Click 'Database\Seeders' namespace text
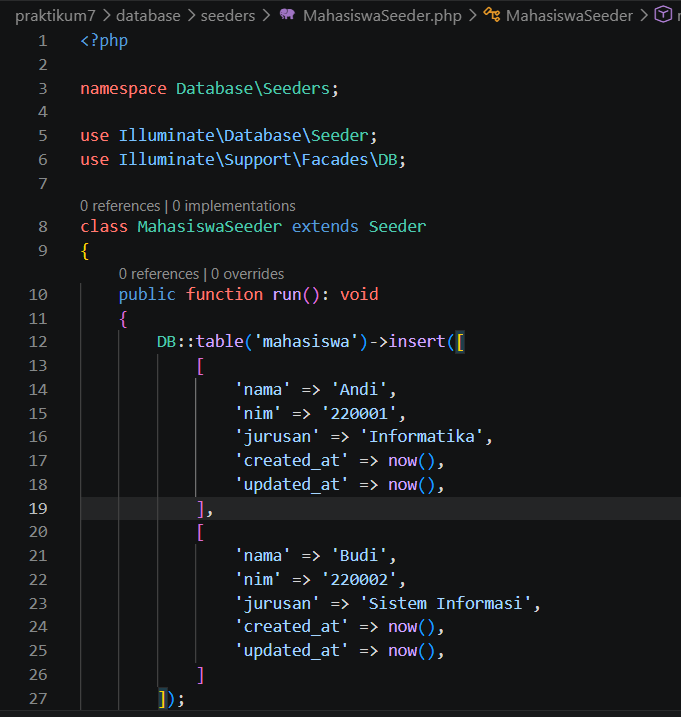This screenshot has width=681, height=717. 253,88
